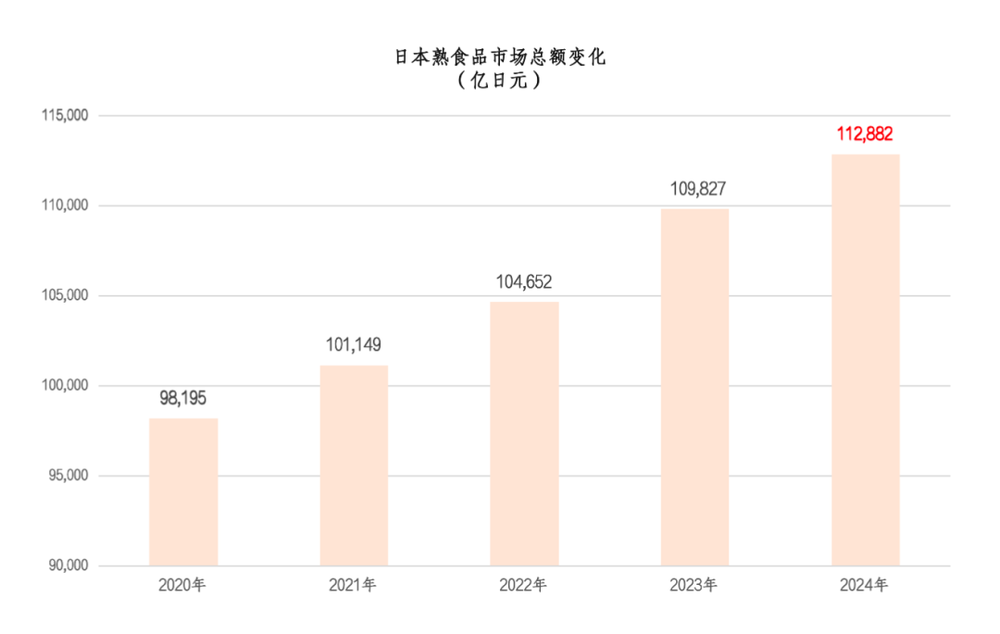This screenshot has height=634, width=1000.
Task: Select the data label 98,195
Action: click(183, 398)
